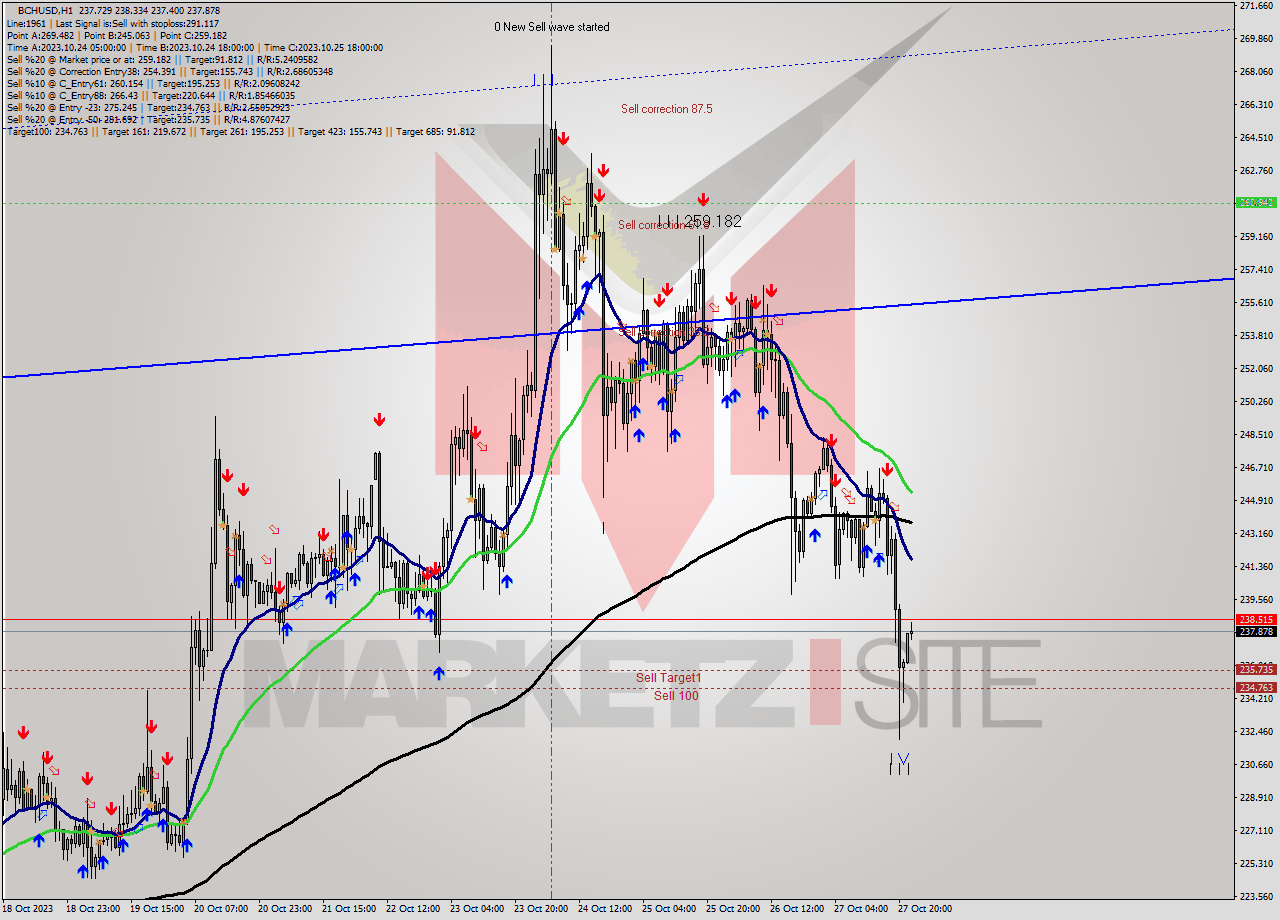Screen dimensions: 1280x920
Task: Click the 250.260 price axis label
Action: click(x=1255, y=401)
